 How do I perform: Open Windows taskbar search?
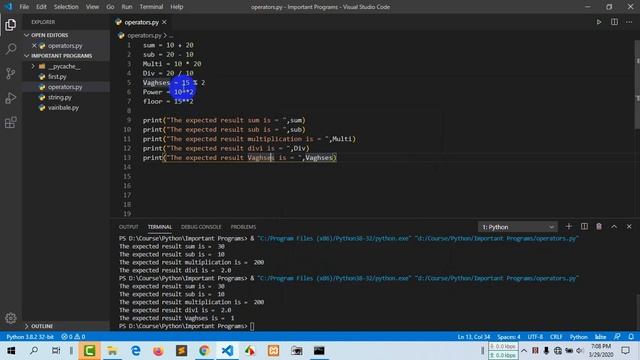[x=34, y=351]
